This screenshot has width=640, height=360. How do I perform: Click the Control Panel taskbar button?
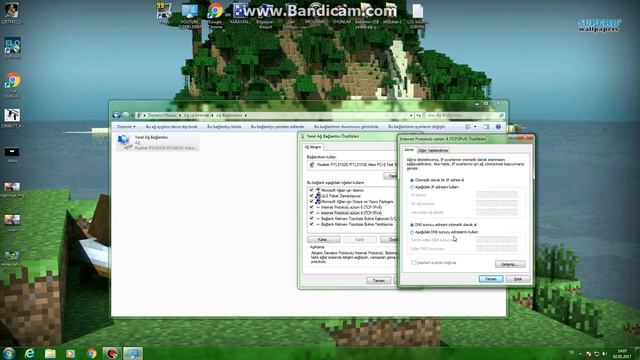click(x=133, y=353)
